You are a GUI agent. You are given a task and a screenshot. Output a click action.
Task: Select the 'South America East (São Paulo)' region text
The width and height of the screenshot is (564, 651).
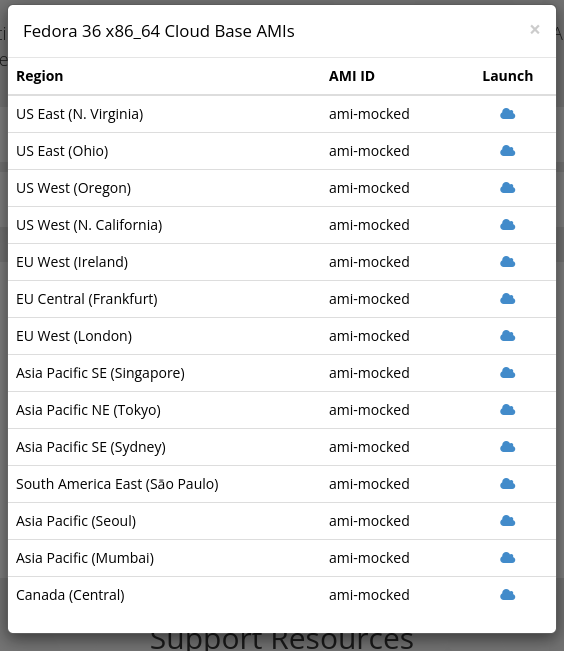point(117,484)
